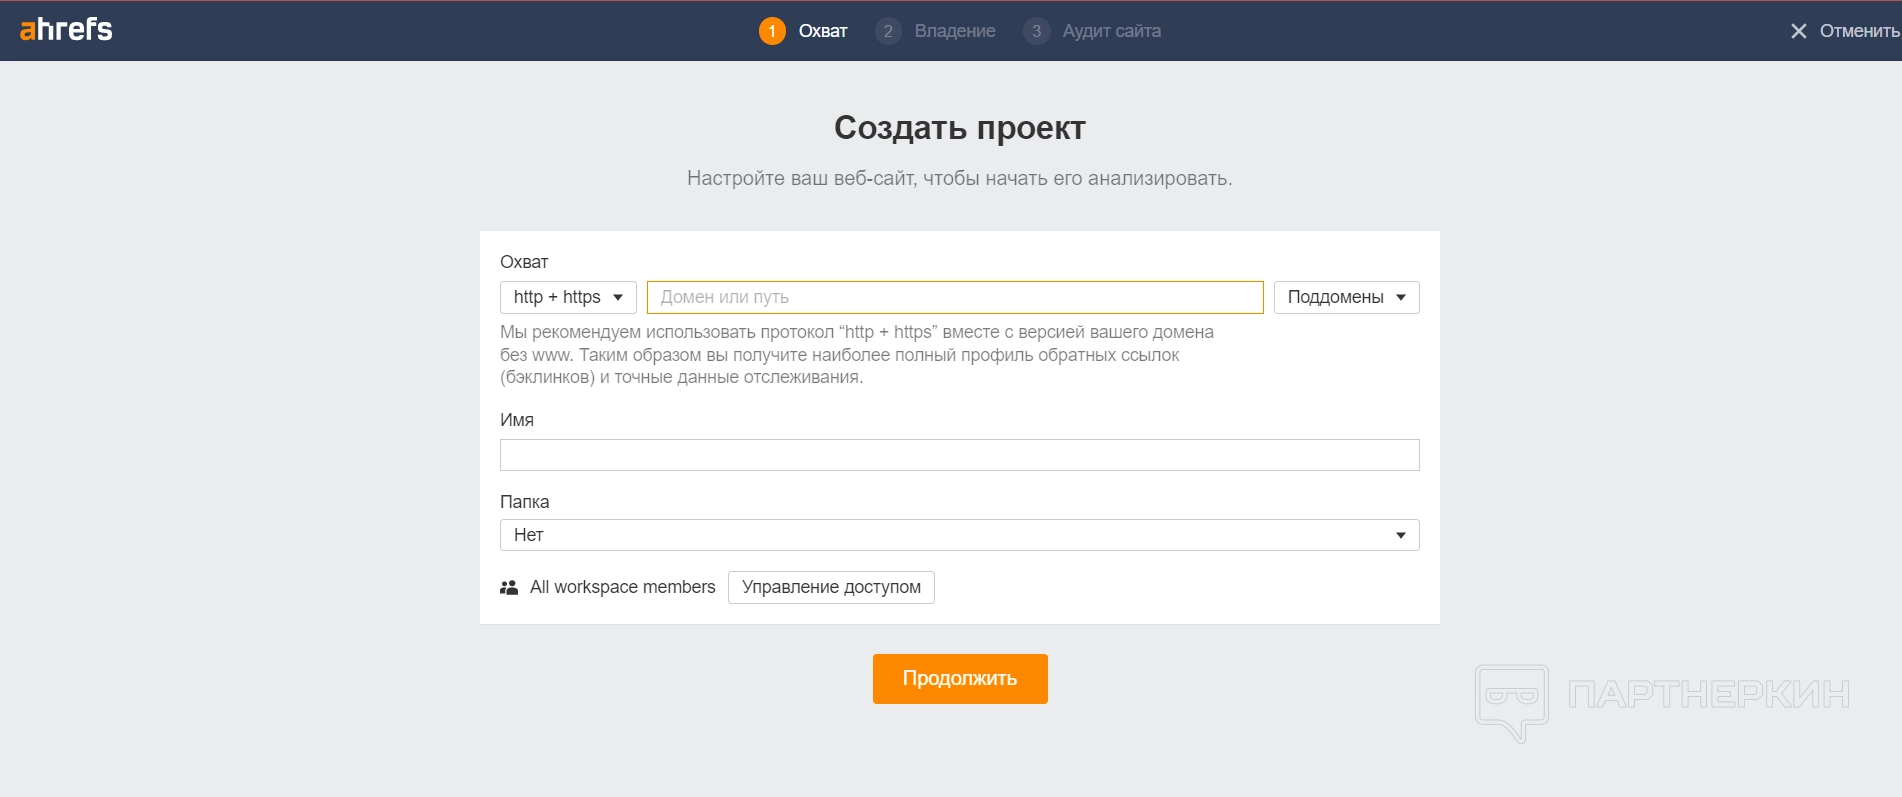Click into the Имя text field
1902x797 pixels.
959,455
